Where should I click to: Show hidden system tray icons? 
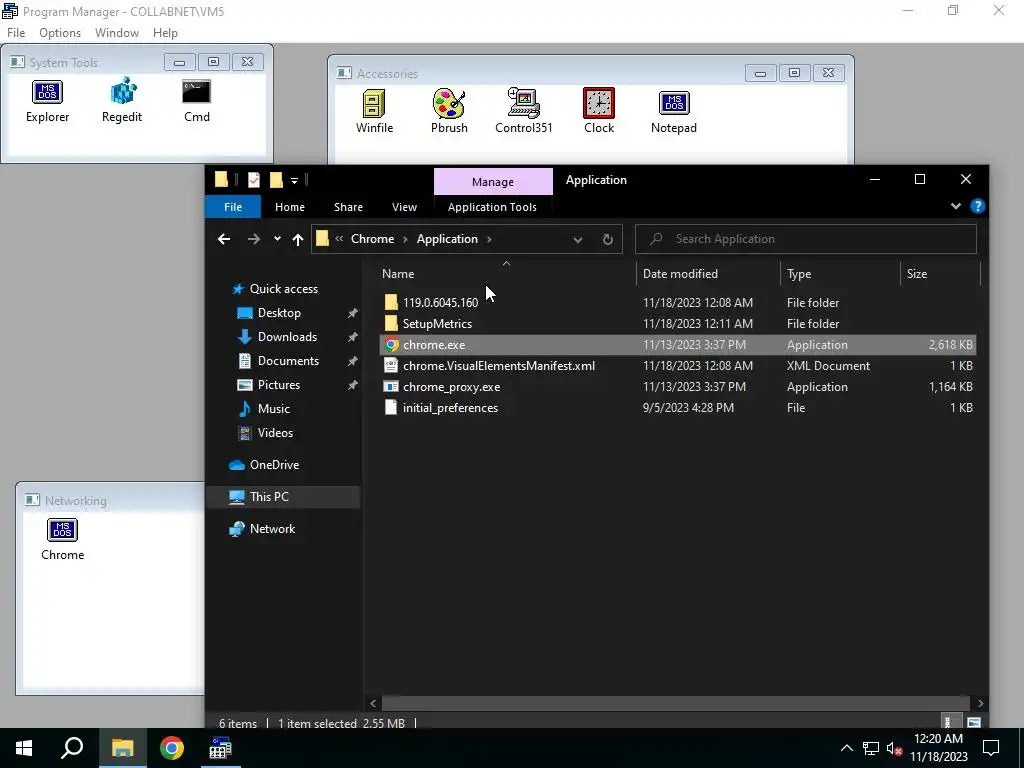pyautogui.click(x=846, y=748)
